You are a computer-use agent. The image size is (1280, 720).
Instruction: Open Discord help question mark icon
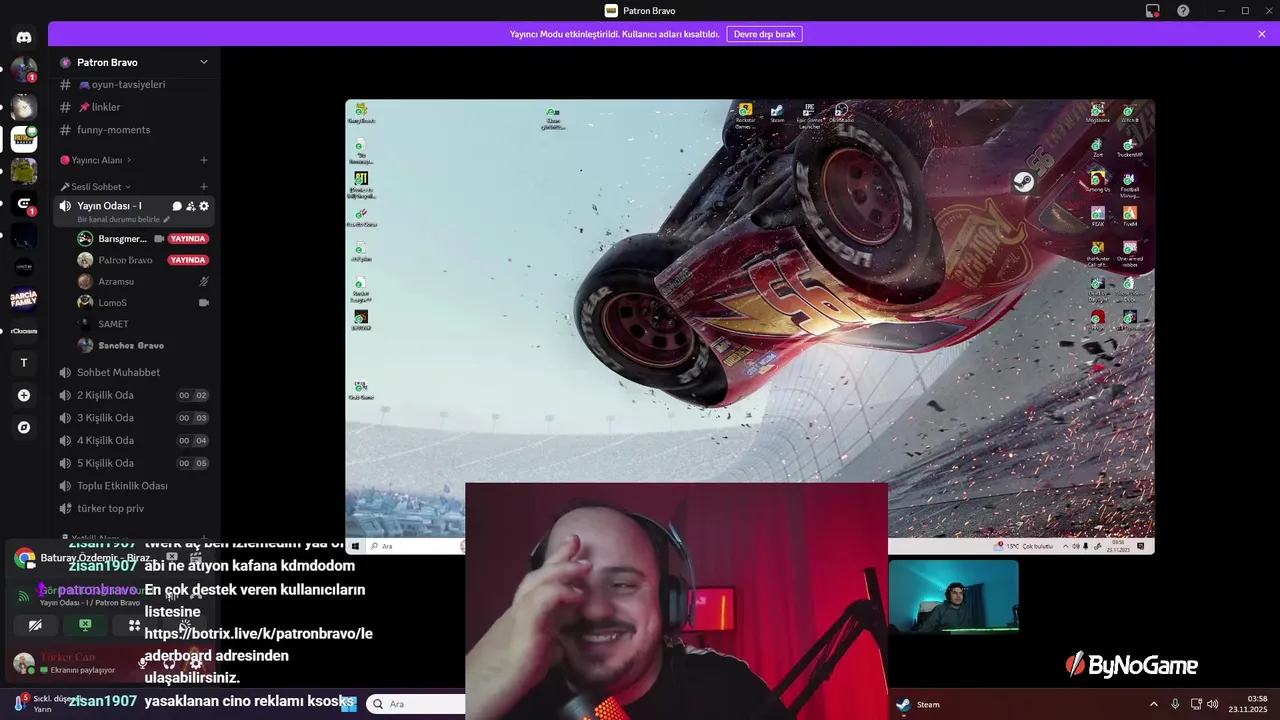click(1183, 11)
